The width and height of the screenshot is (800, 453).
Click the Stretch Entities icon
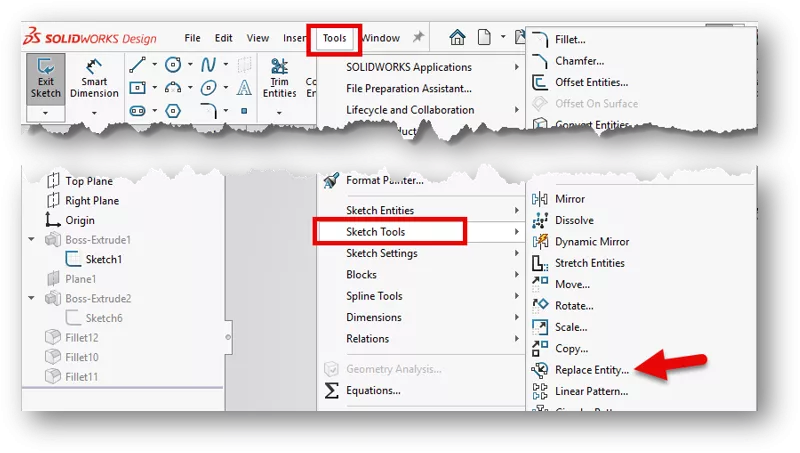coord(540,263)
